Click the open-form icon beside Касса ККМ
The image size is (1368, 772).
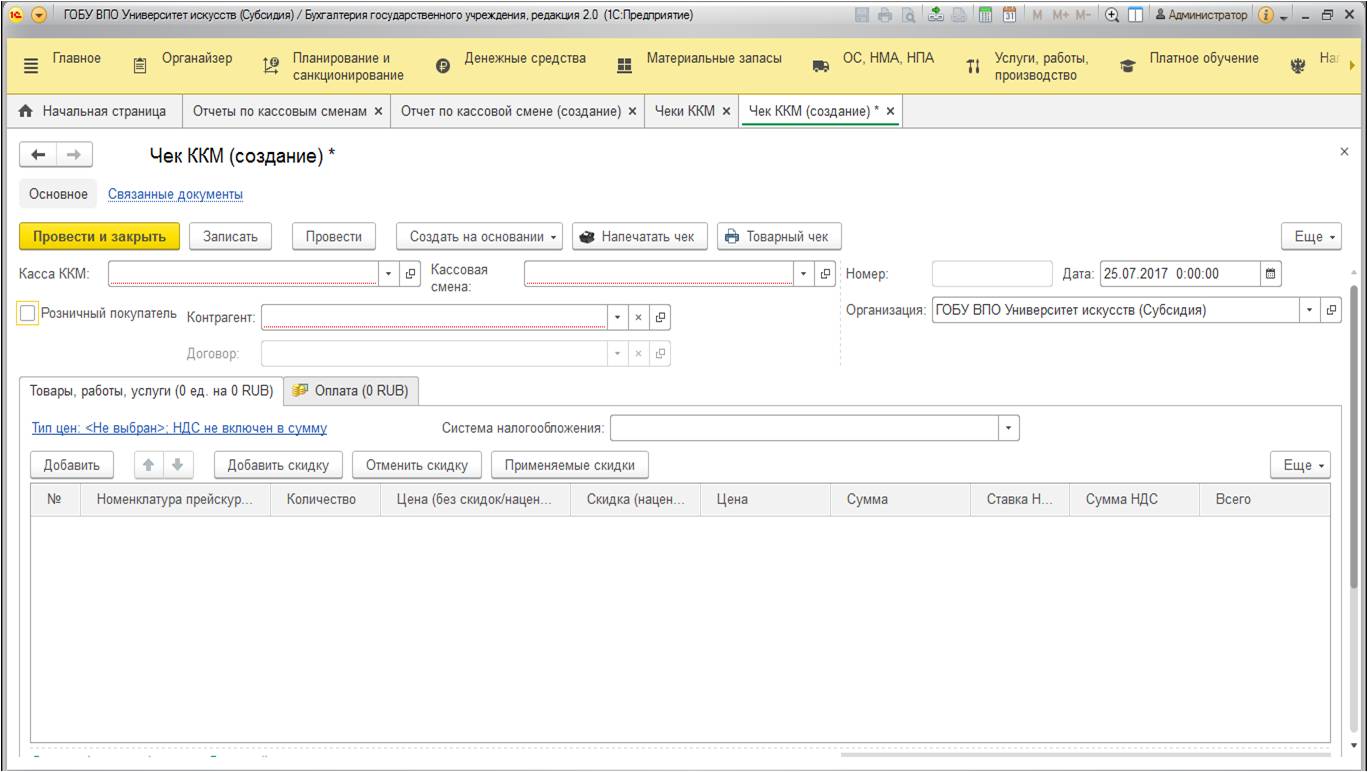pyautogui.click(x=410, y=273)
